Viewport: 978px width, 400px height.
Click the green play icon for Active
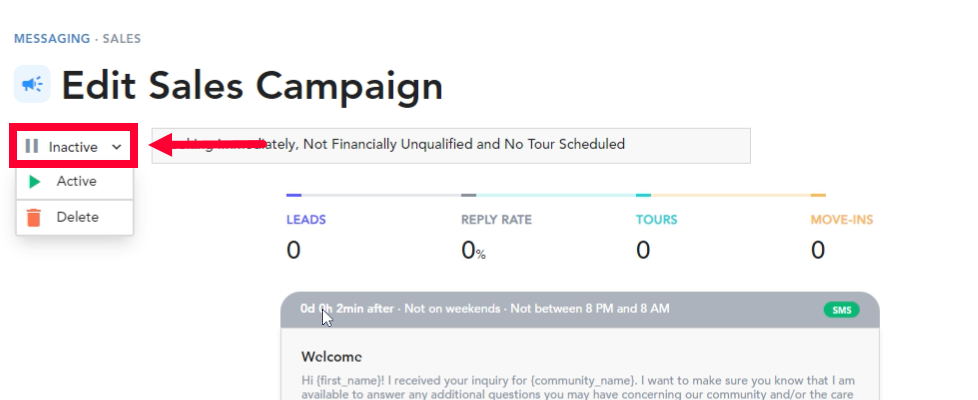(x=34, y=182)
